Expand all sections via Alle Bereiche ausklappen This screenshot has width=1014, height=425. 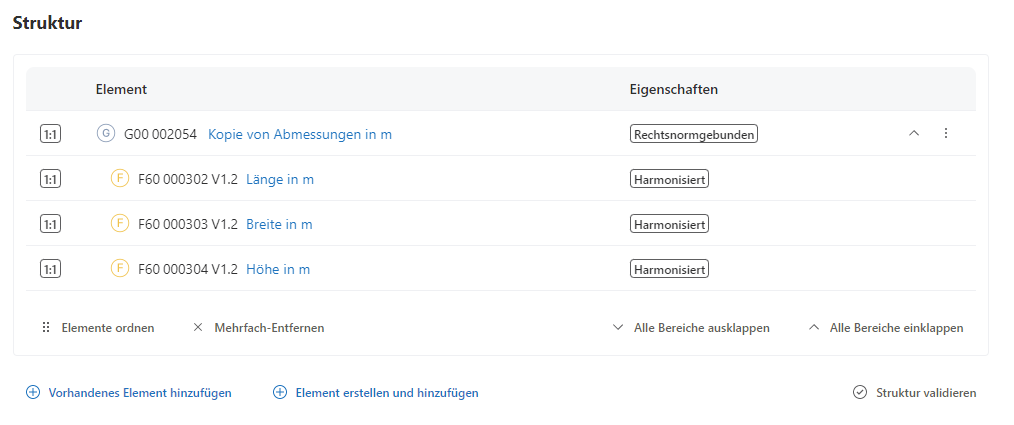[x=691, y=328]
